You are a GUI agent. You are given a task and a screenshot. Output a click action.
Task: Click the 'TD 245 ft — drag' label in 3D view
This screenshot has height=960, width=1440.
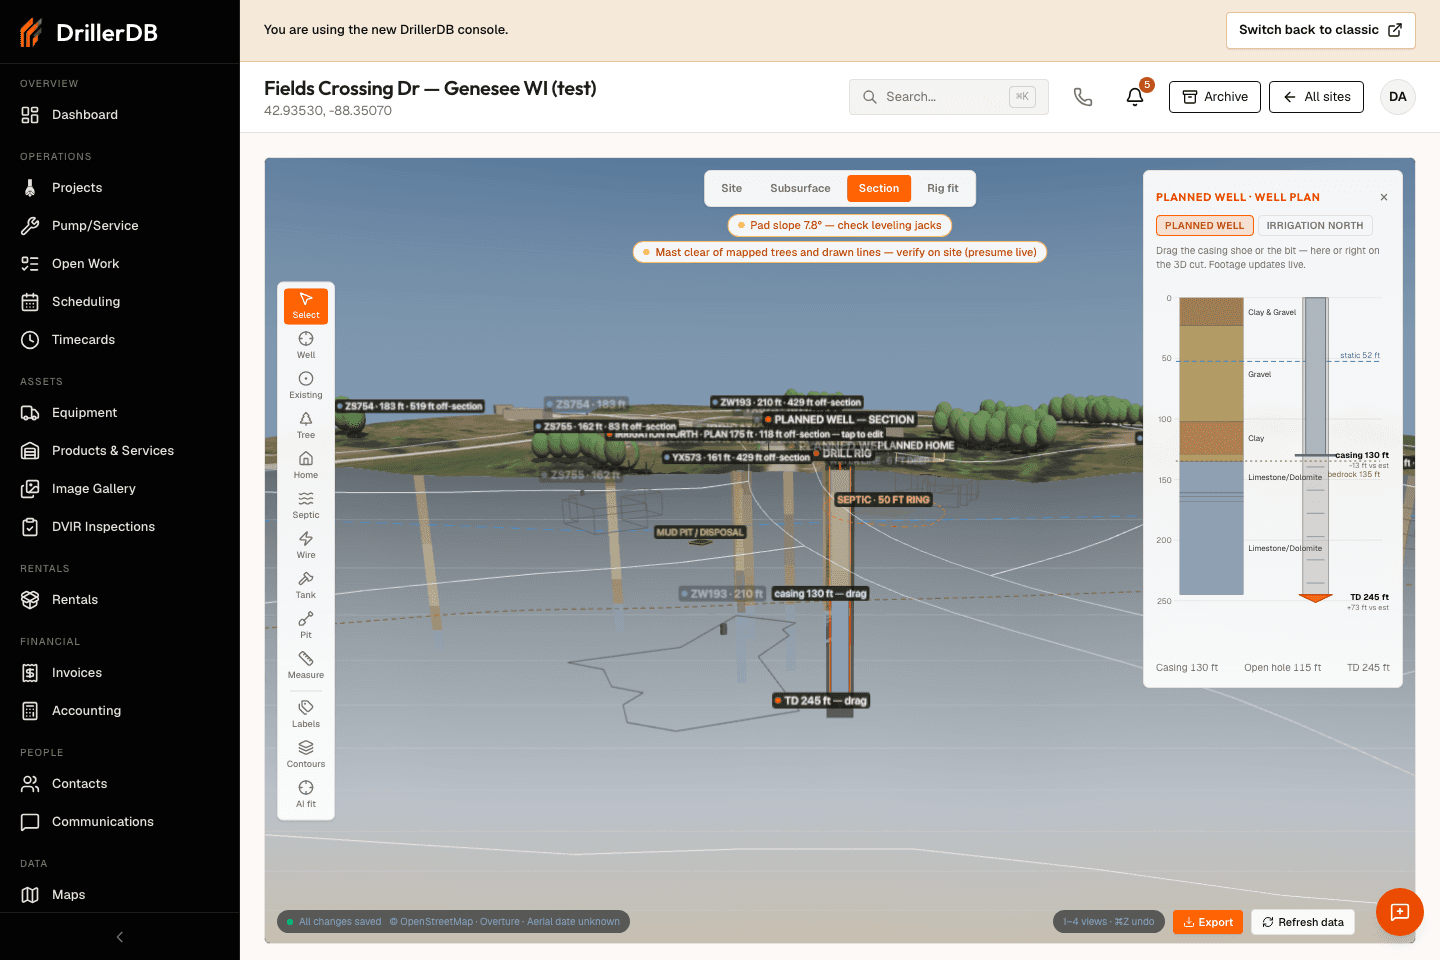click(x=819, y=701)
